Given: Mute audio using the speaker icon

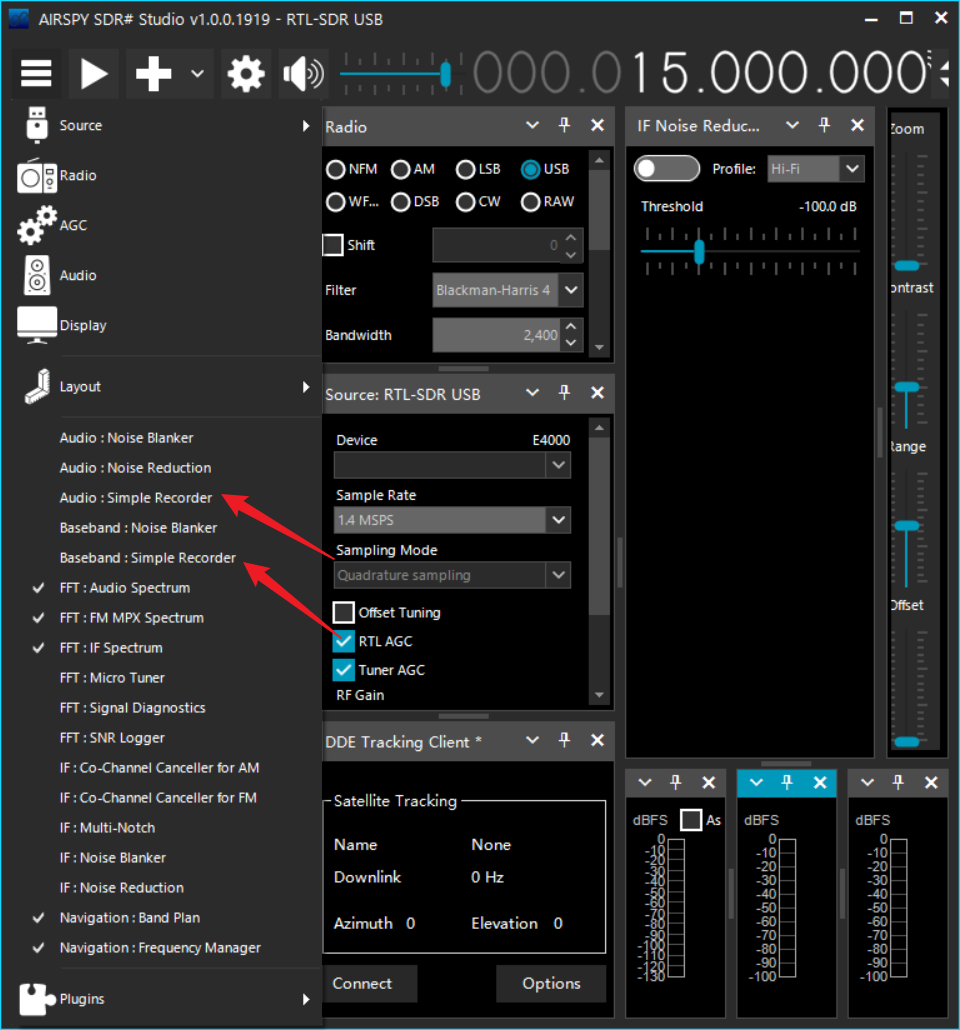Looking at the screenshot, I should (x=303, y=74).
